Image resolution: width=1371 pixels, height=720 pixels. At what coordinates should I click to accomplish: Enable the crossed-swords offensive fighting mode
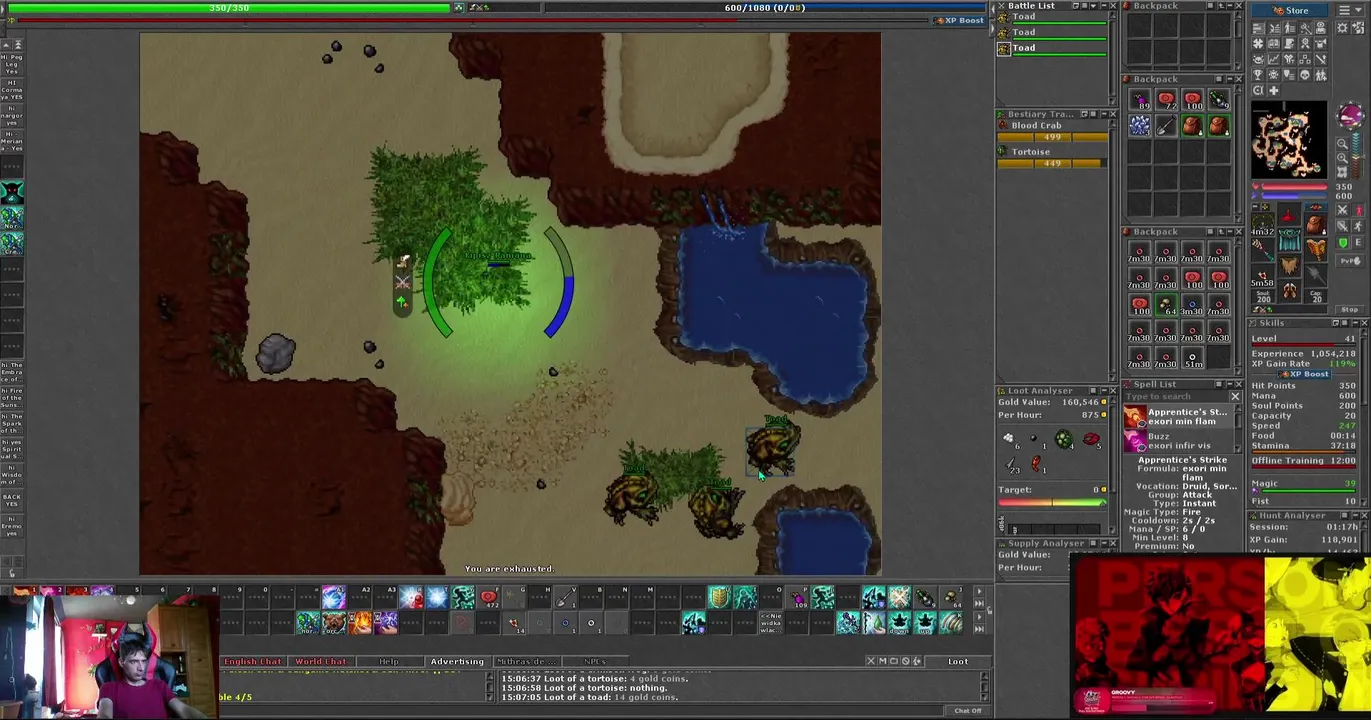tap(1342, 209)
